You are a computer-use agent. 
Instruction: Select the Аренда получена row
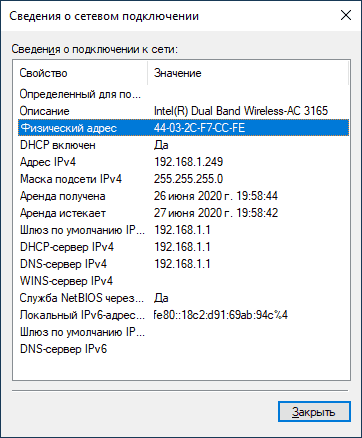click(183, 196)
